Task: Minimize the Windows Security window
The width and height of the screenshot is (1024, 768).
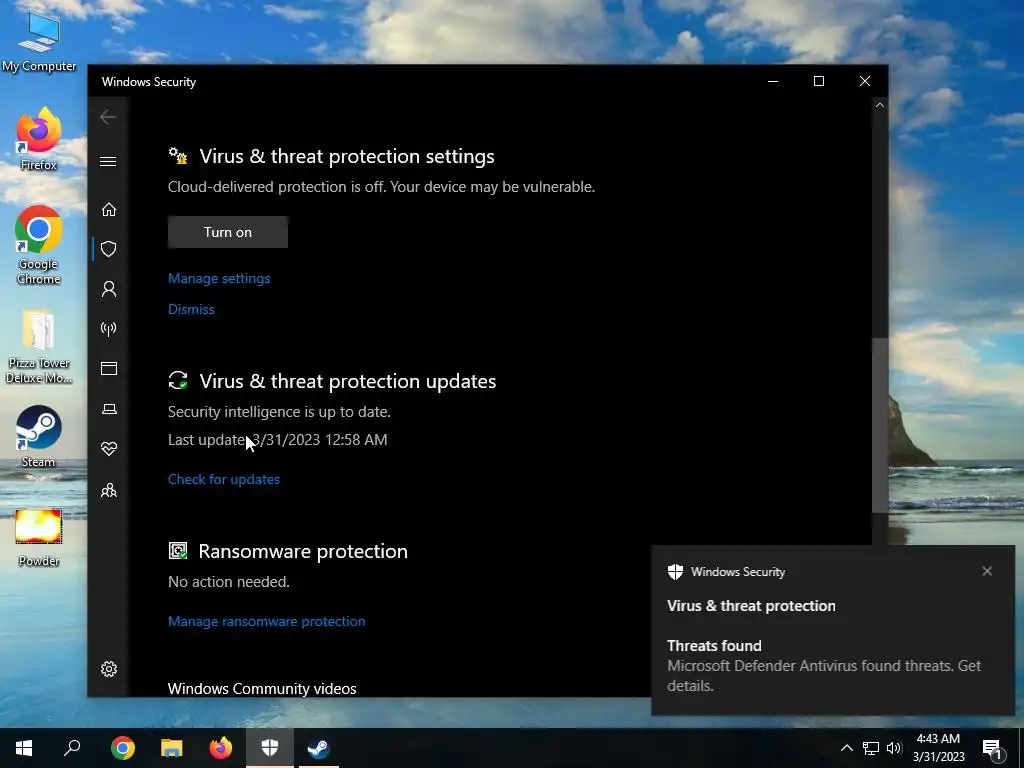Action: 773,82
